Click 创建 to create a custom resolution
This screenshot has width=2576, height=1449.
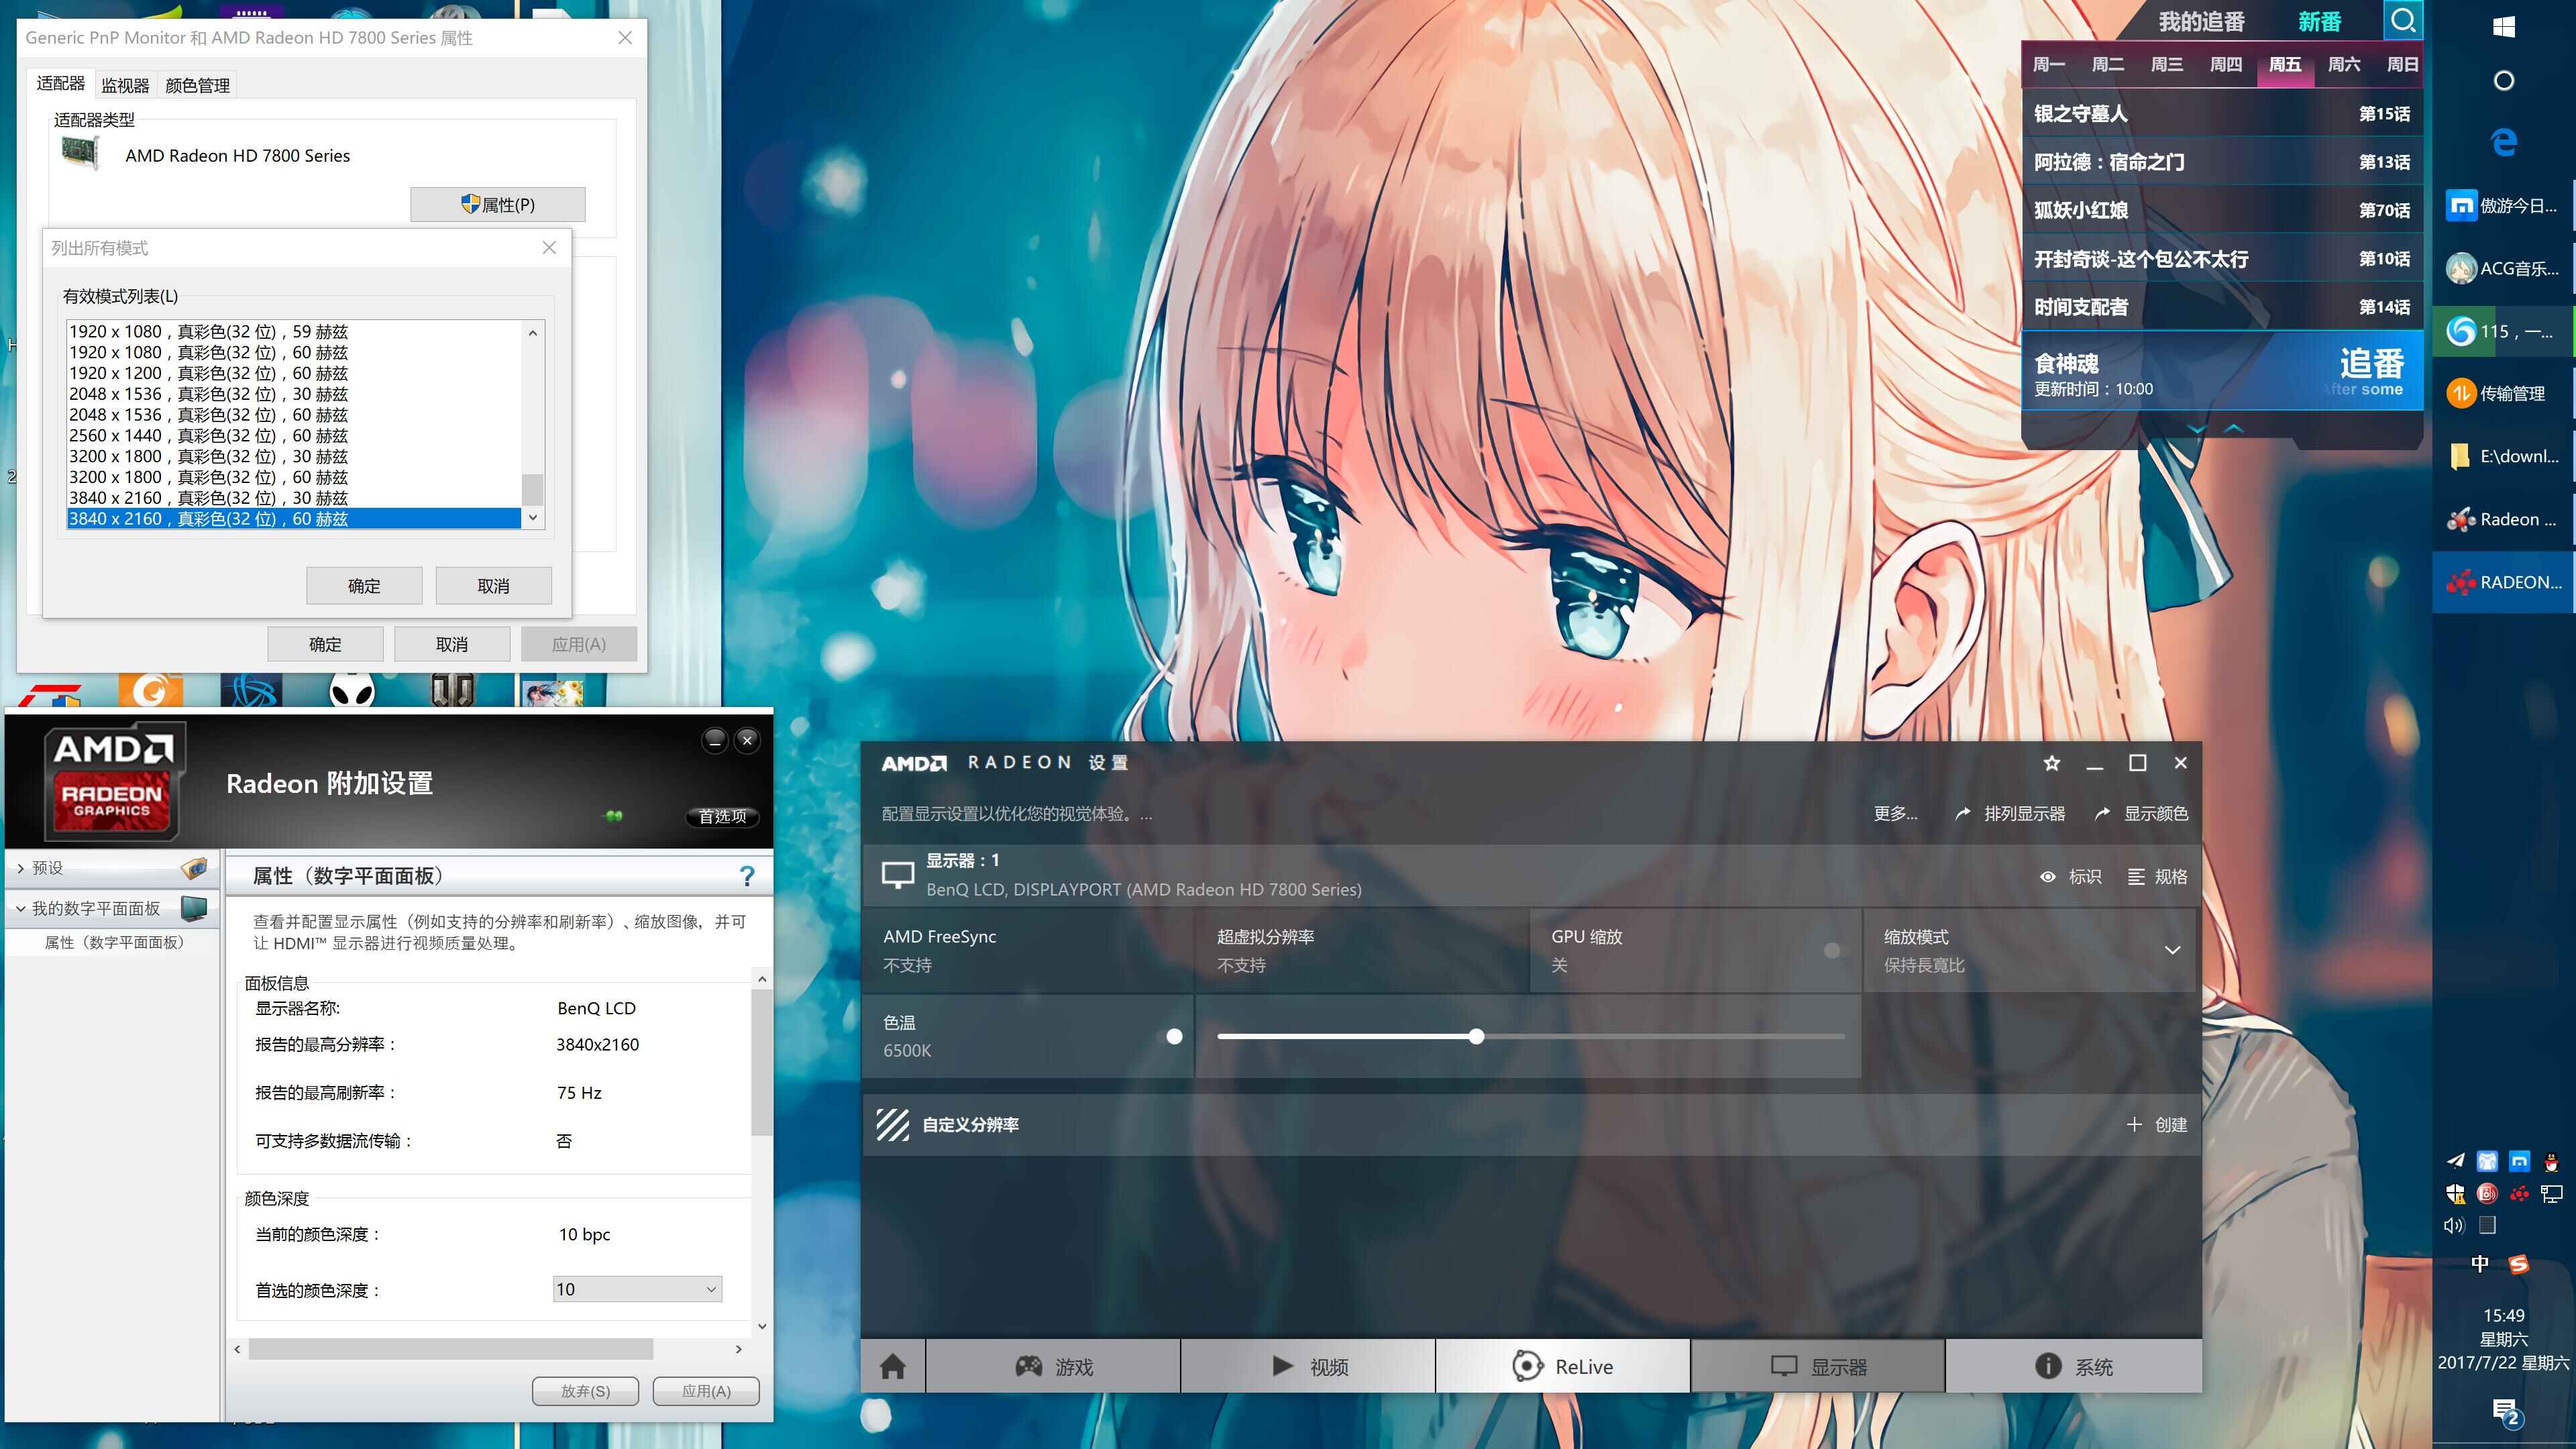(x=2157, y=1124)
